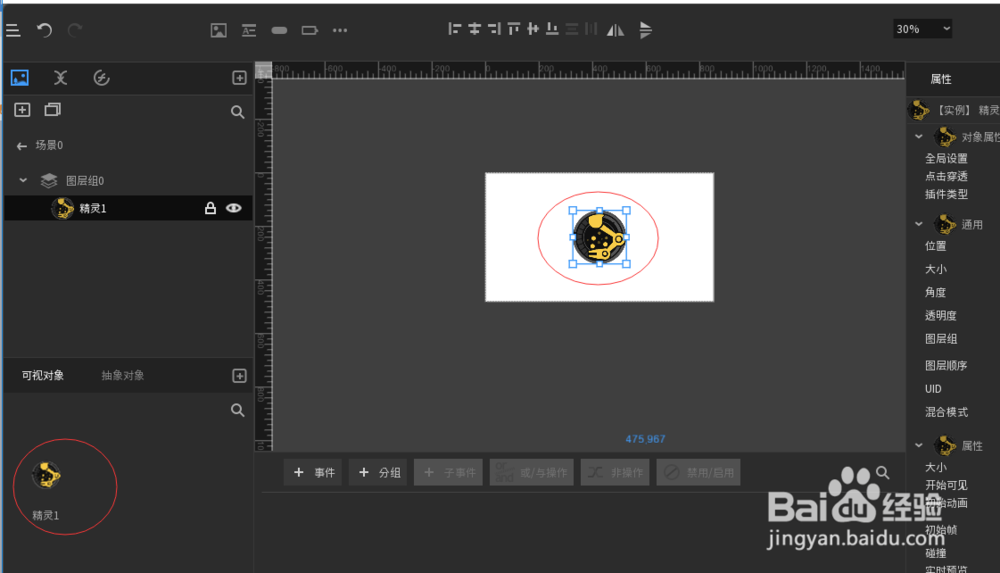
Task: Click the 或/与操作 button
Action: [x=531, y=472]
